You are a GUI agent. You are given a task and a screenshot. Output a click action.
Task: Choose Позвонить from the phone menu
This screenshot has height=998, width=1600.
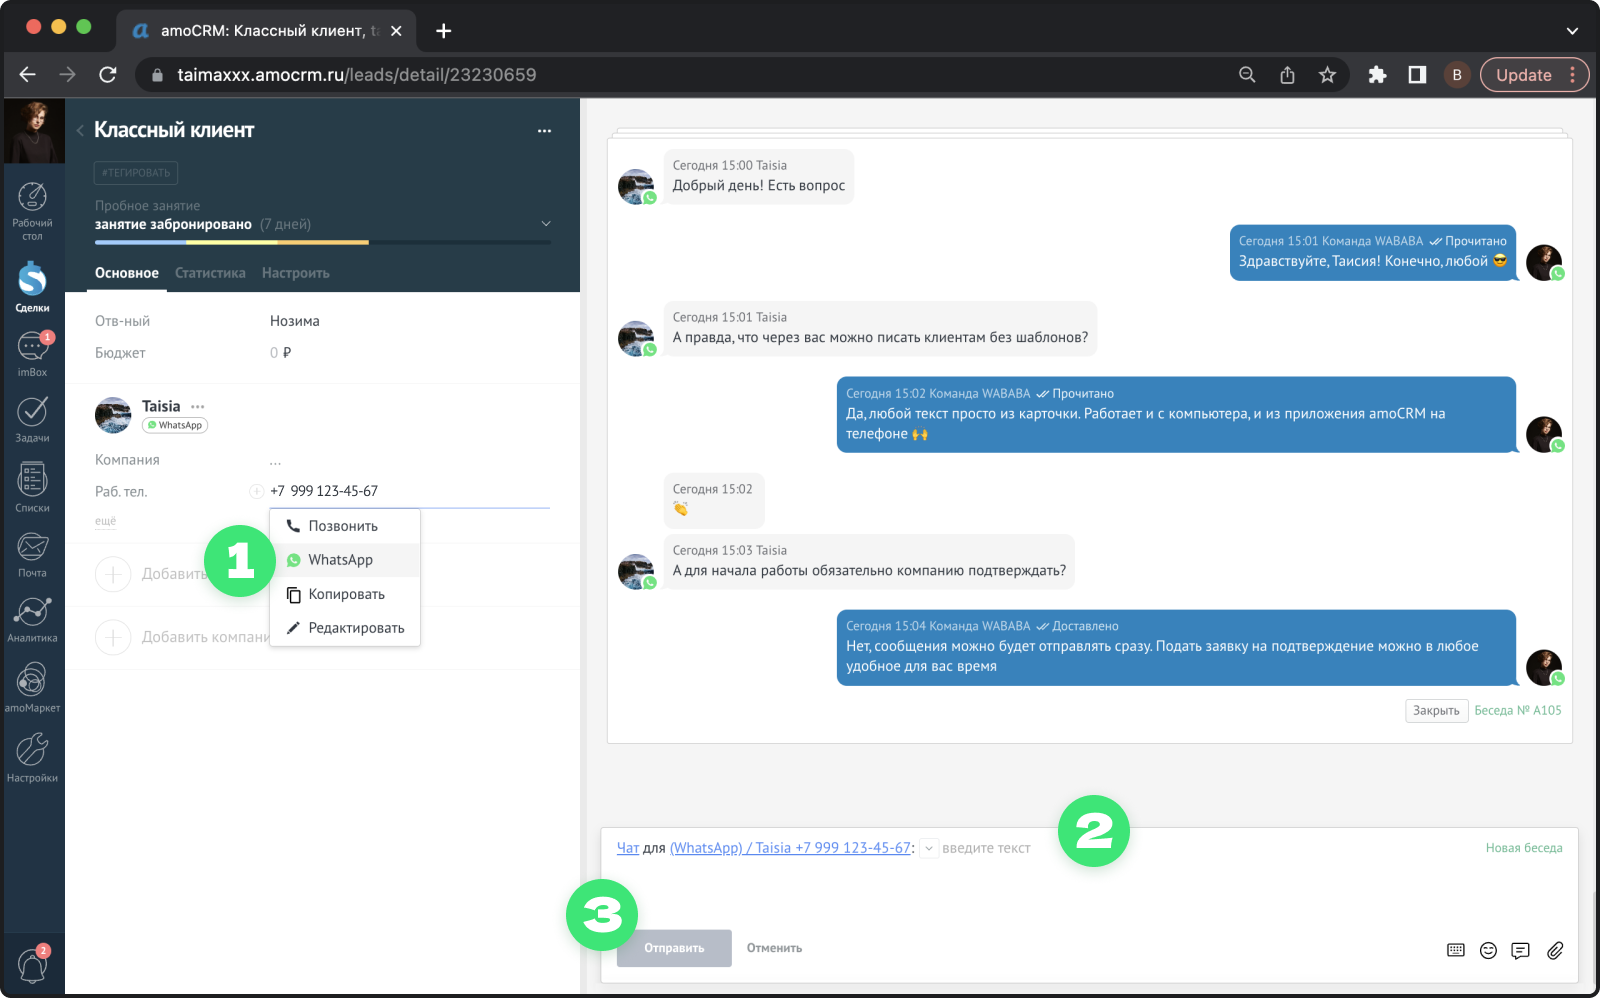click(x=345, y=526)
